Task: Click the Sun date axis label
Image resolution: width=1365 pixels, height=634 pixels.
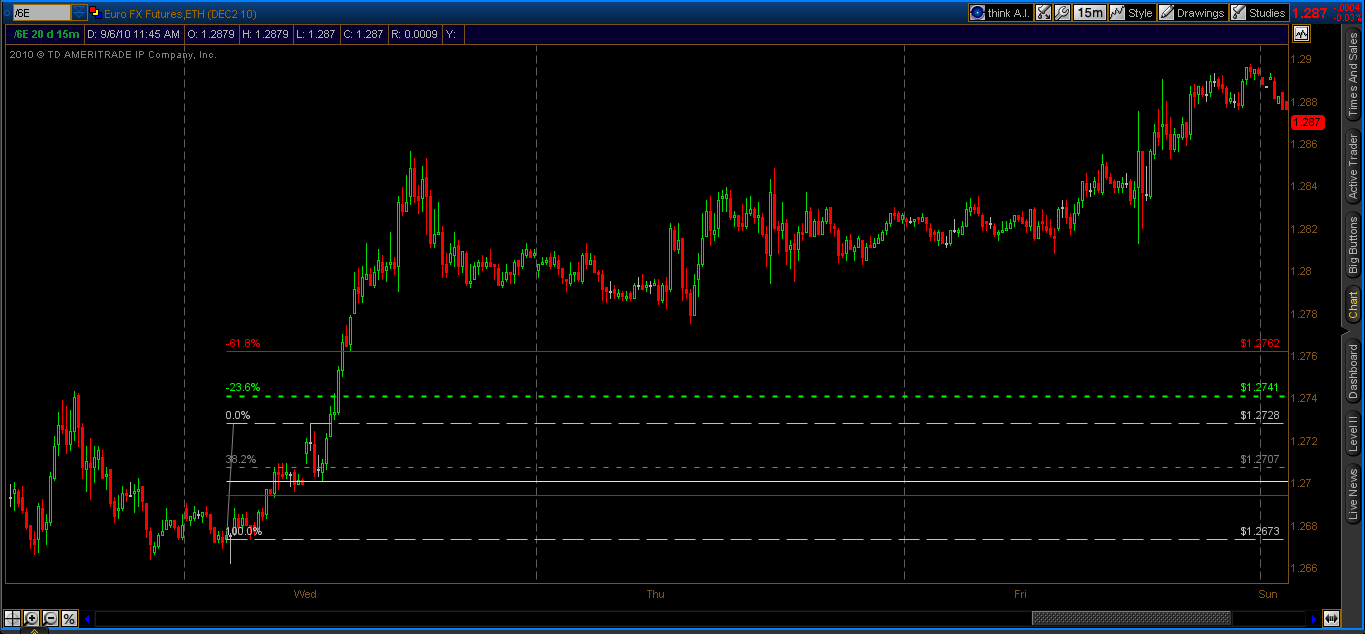Action: [1268, 594]
